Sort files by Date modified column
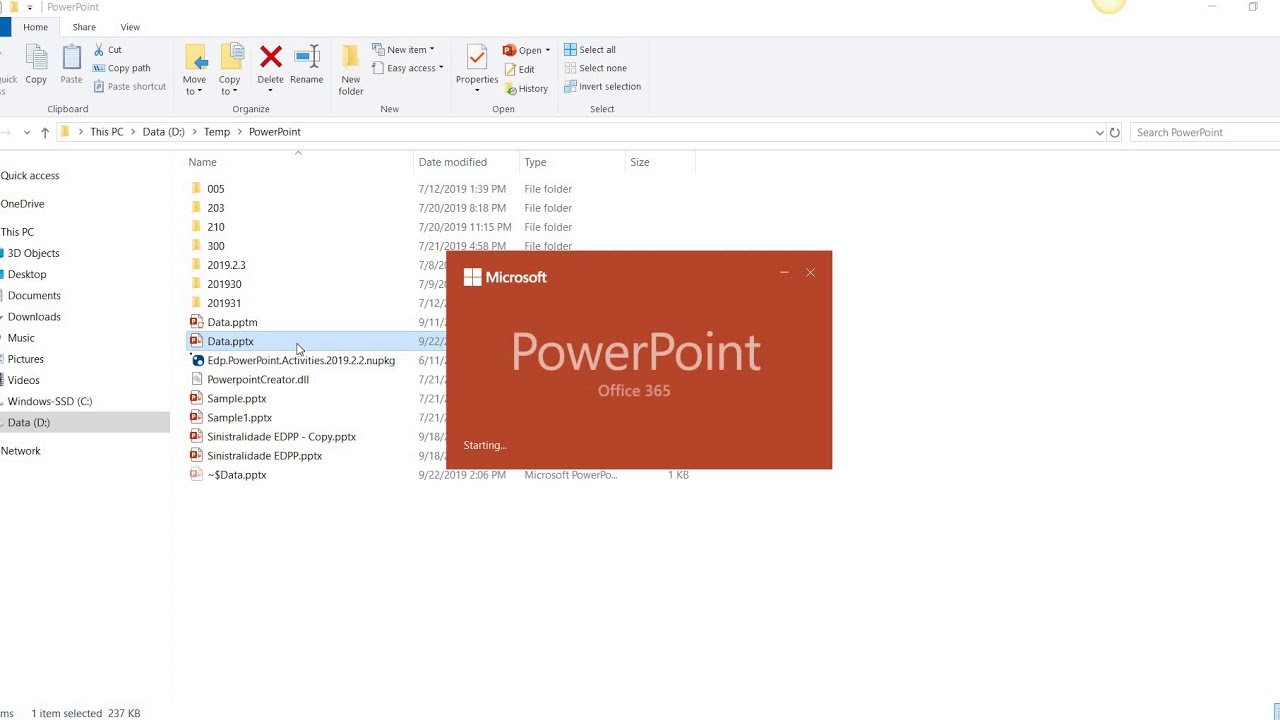The width and height of the screenshot is (1280, 720). click(x=452, y=162)
